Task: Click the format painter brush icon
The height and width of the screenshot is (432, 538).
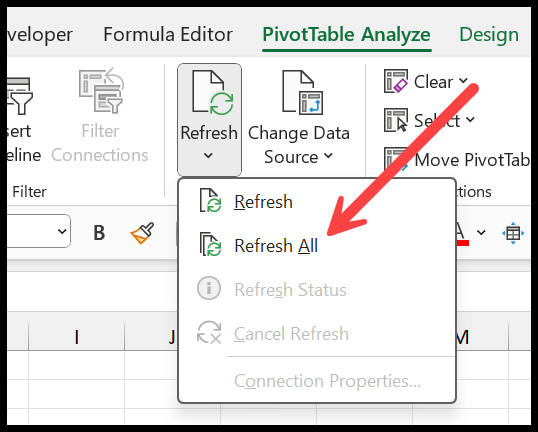Action: coord(142,233)
